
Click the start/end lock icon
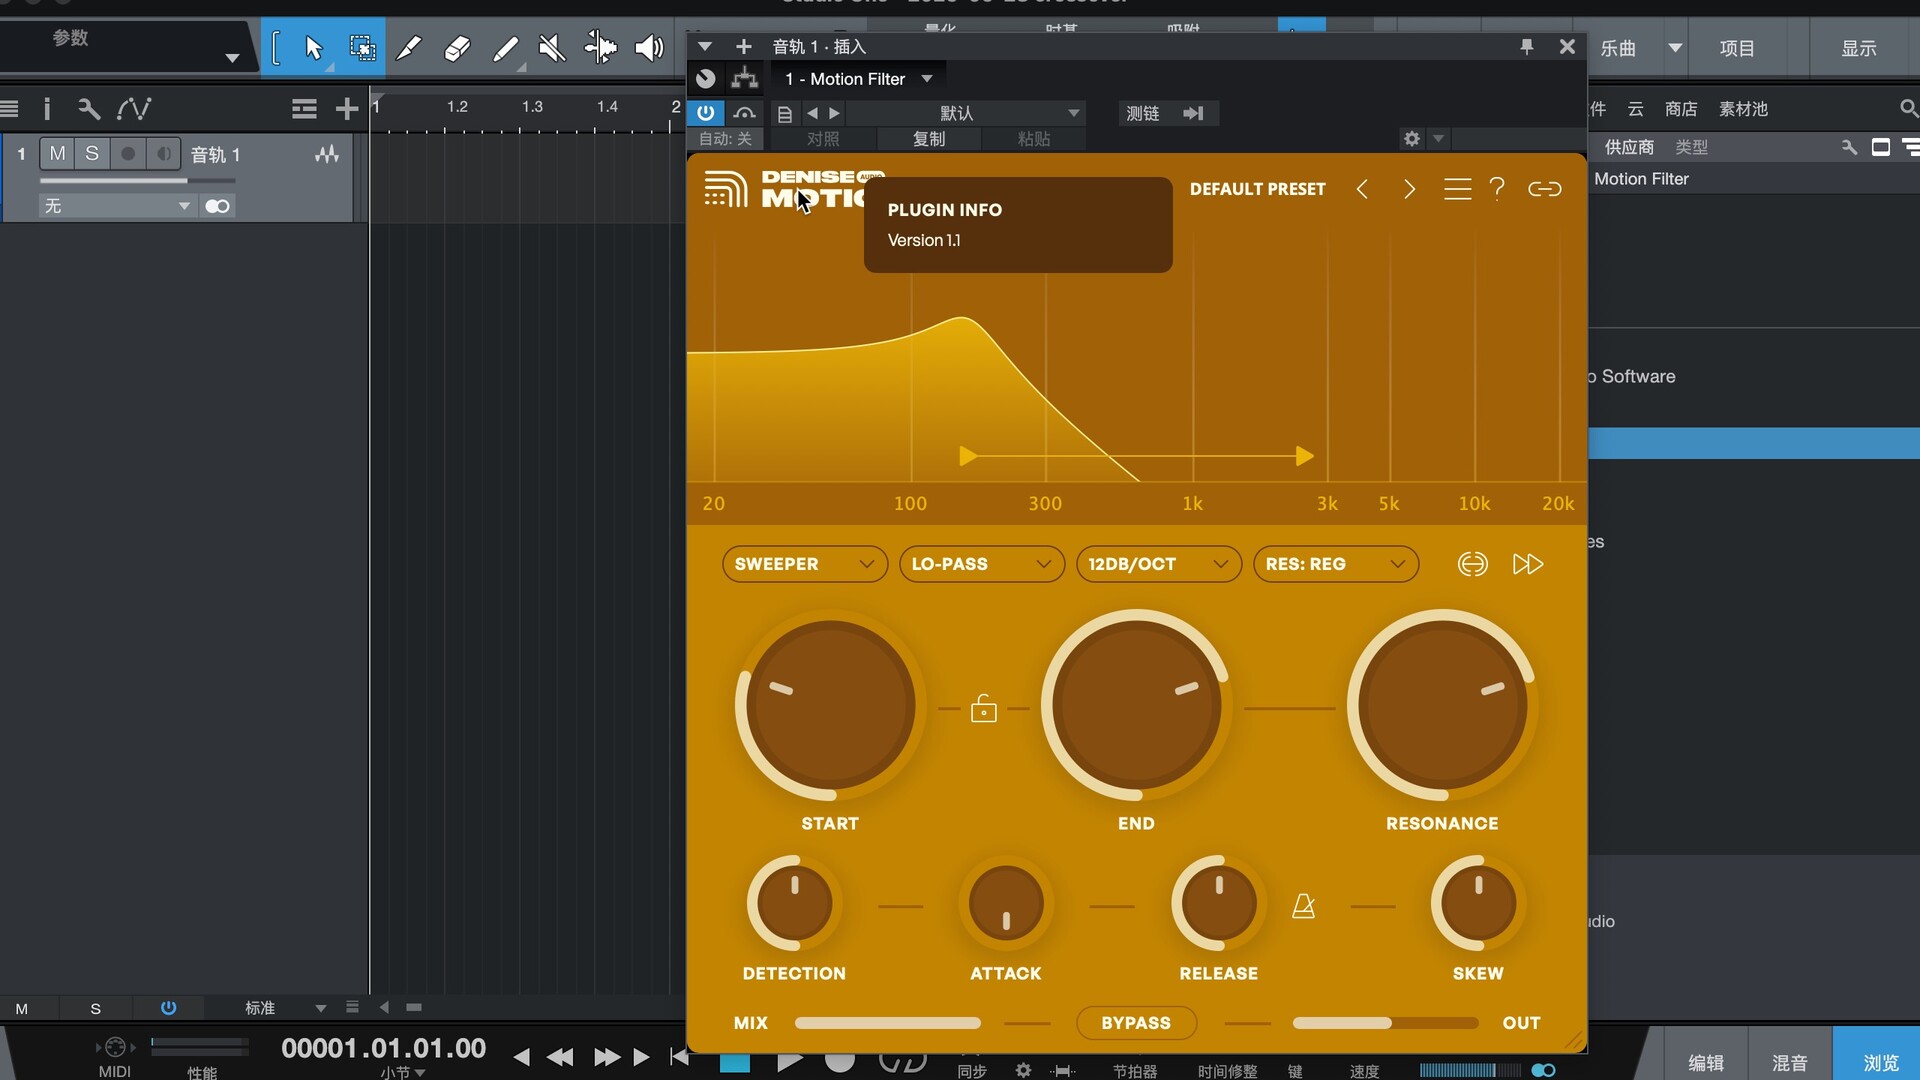click(984, 709)
